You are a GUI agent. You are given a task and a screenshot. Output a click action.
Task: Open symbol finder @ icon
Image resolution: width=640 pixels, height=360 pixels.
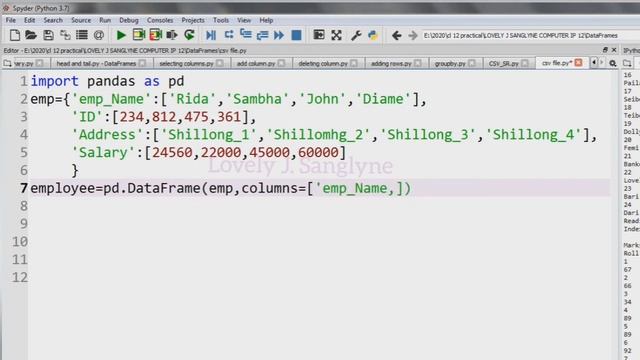point(98,35)
